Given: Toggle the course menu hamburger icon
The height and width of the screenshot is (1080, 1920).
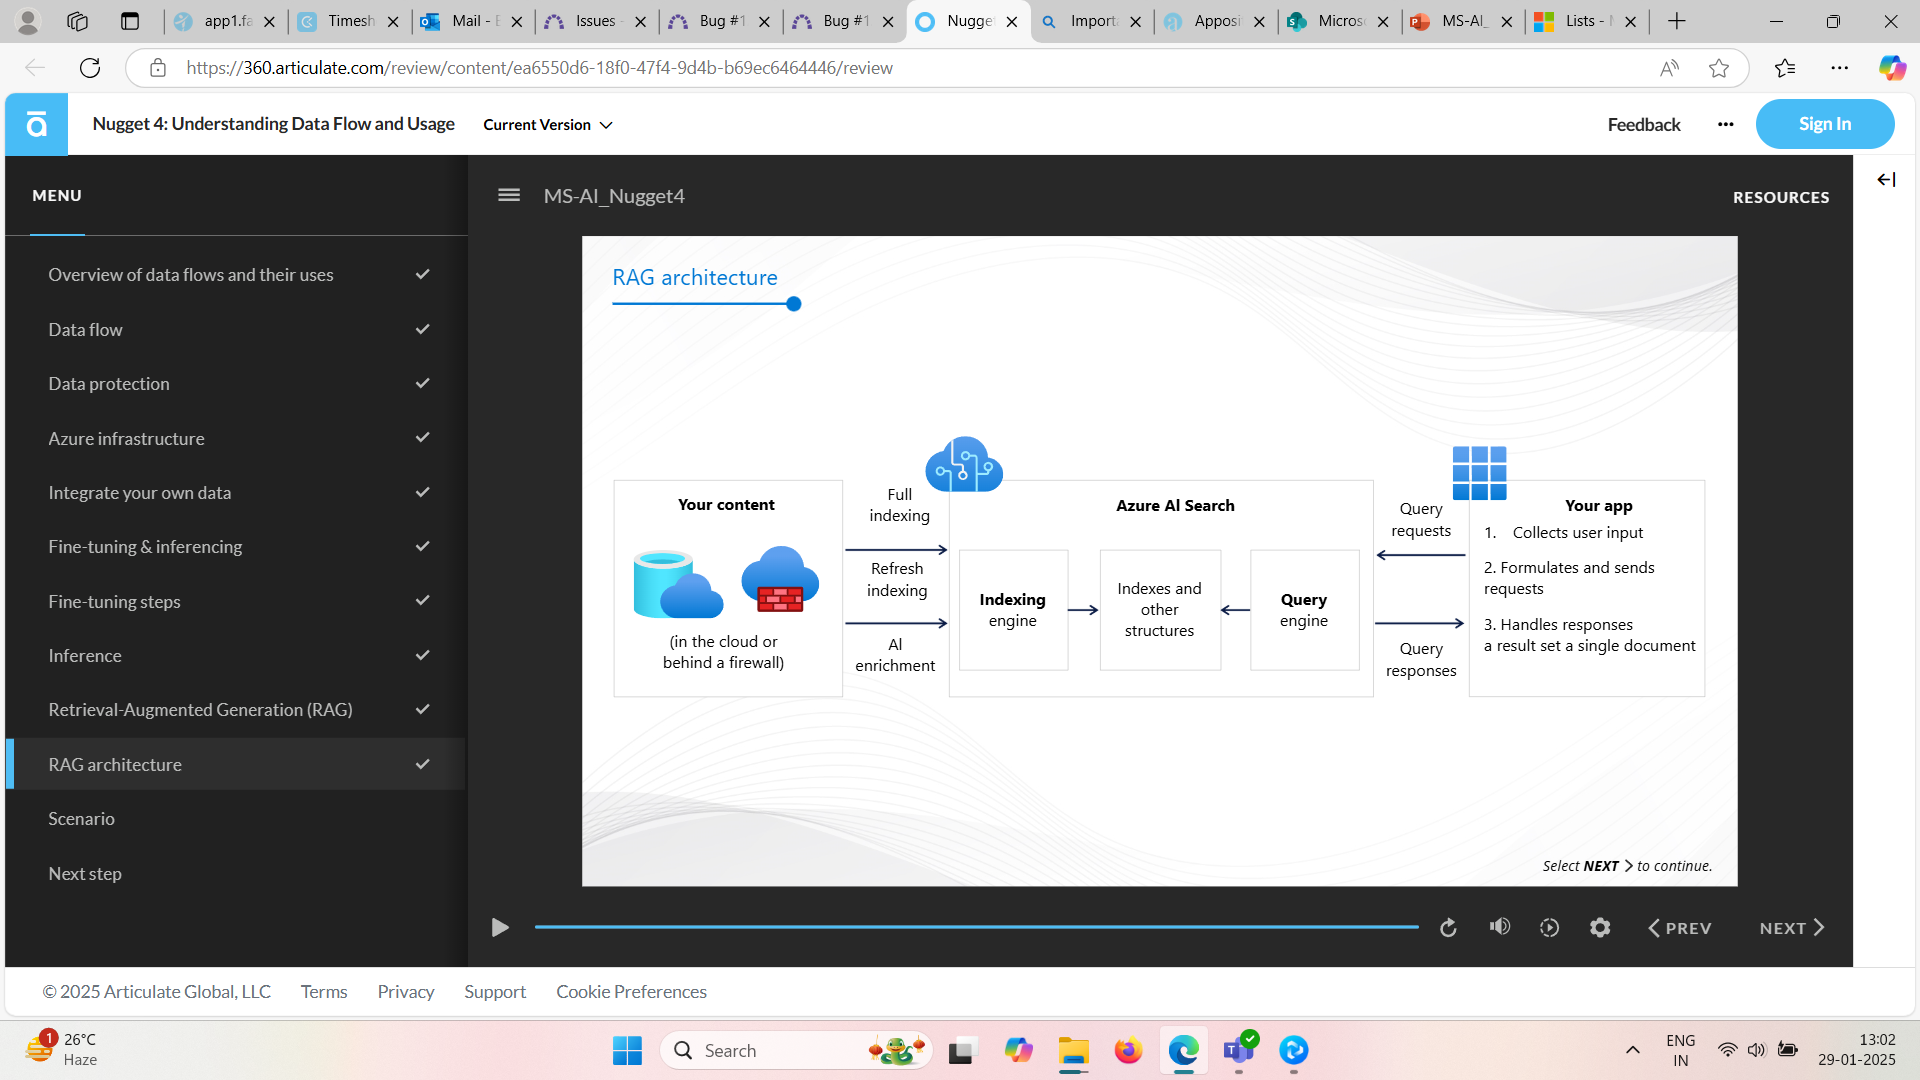Looking at the screenshot, I should 509,195.
